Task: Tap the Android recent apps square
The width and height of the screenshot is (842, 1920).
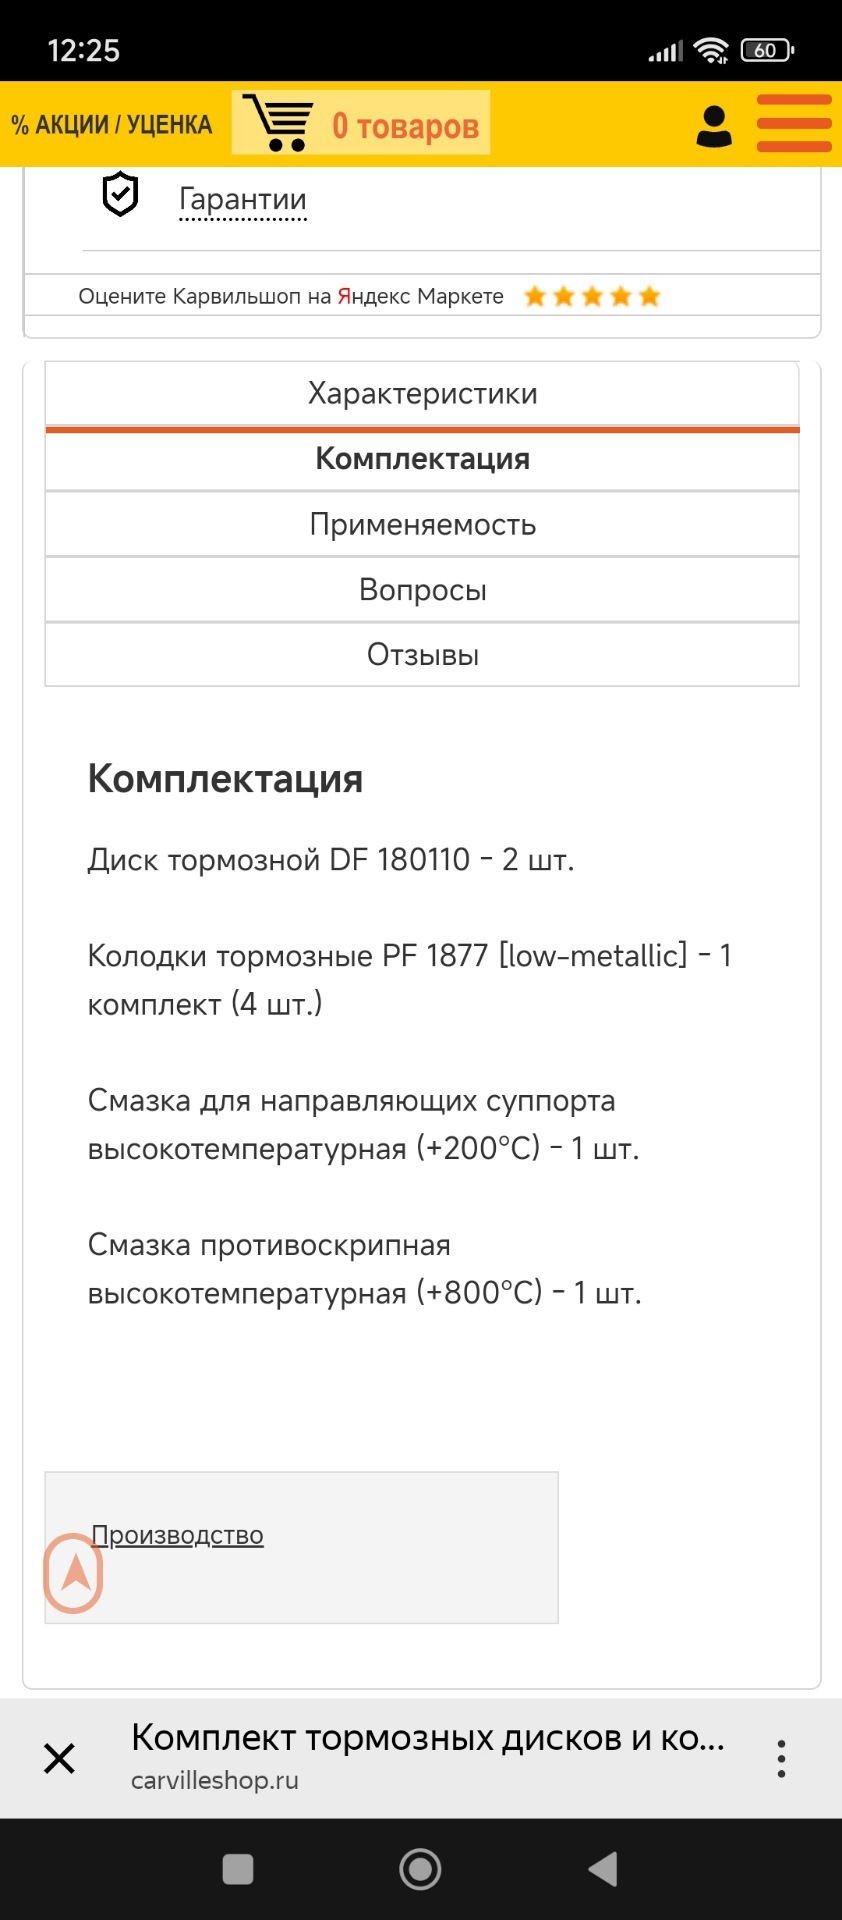Action: [238, 1869]
